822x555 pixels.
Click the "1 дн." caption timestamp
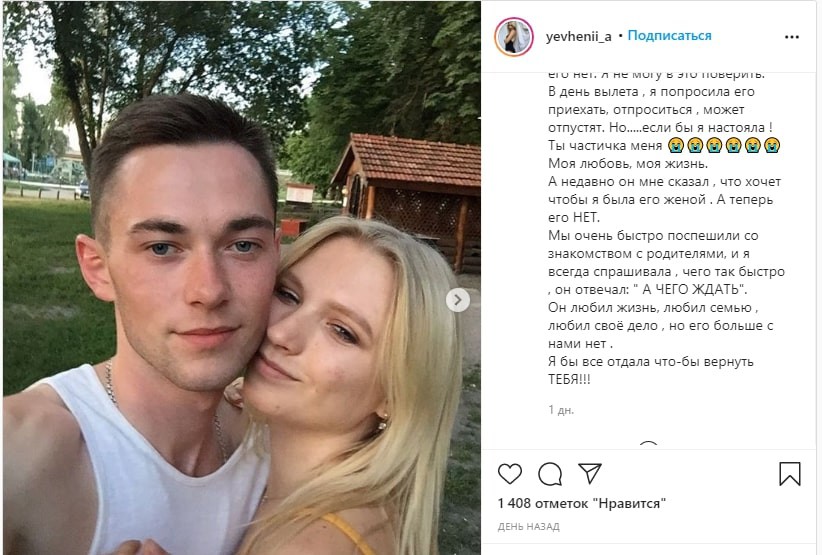pyautogui.click(x=561, y=410)
